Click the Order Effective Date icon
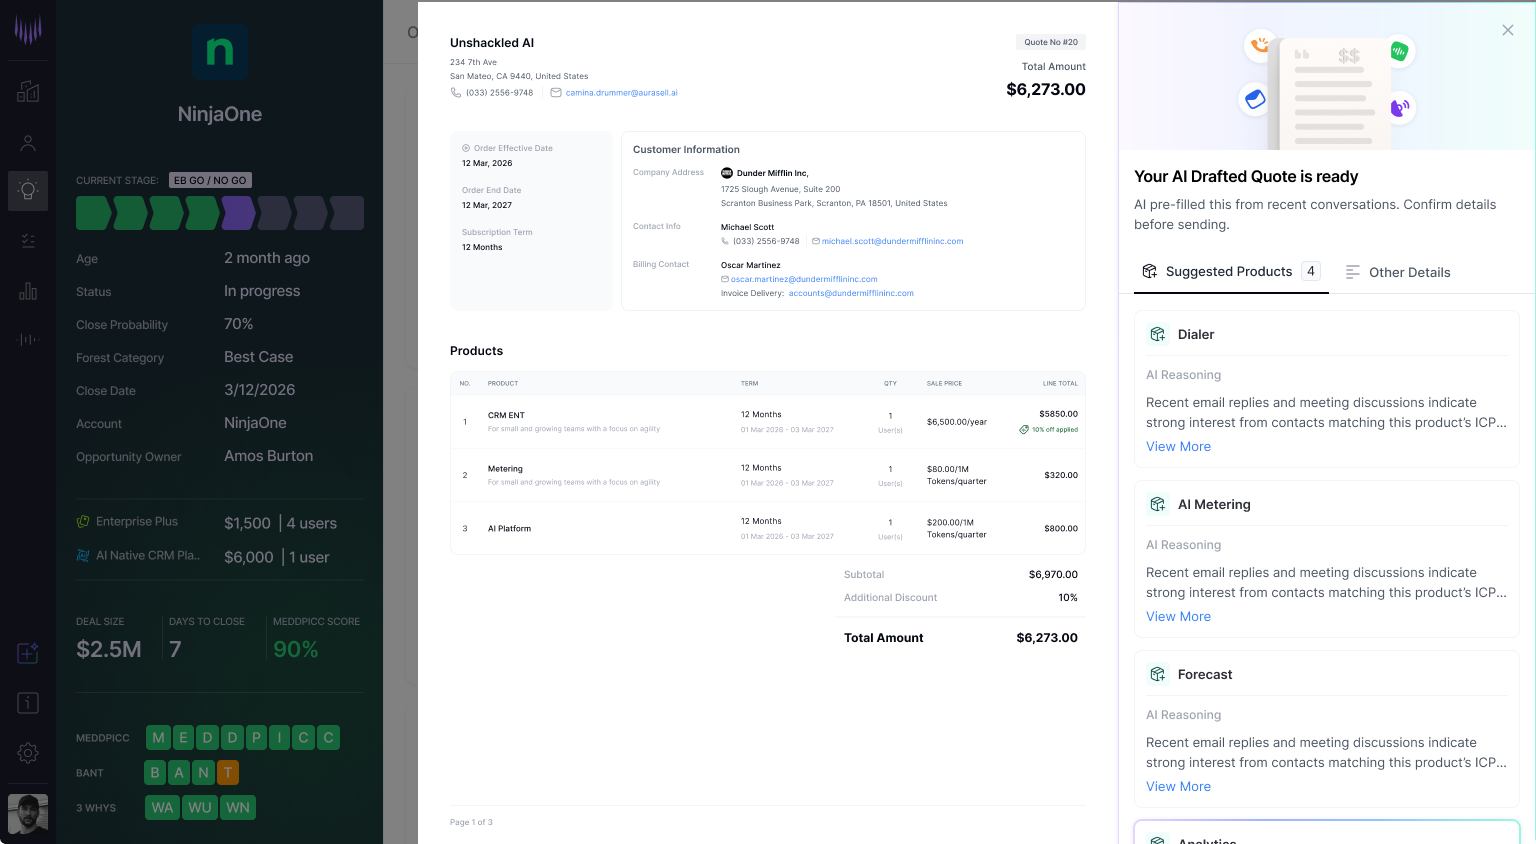The width and height of the screenshot is (1536, 844). [x=466, y=148]
